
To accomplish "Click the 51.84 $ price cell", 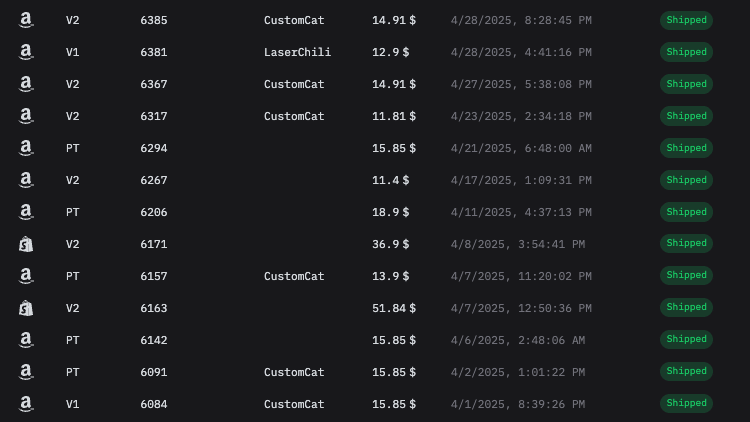I will [394, 308].
